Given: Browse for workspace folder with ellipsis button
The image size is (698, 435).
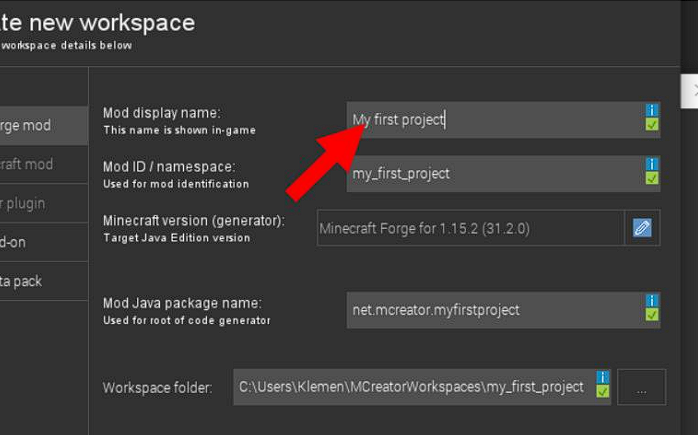Looking at the screenshot, I should [x=641, y=387].
